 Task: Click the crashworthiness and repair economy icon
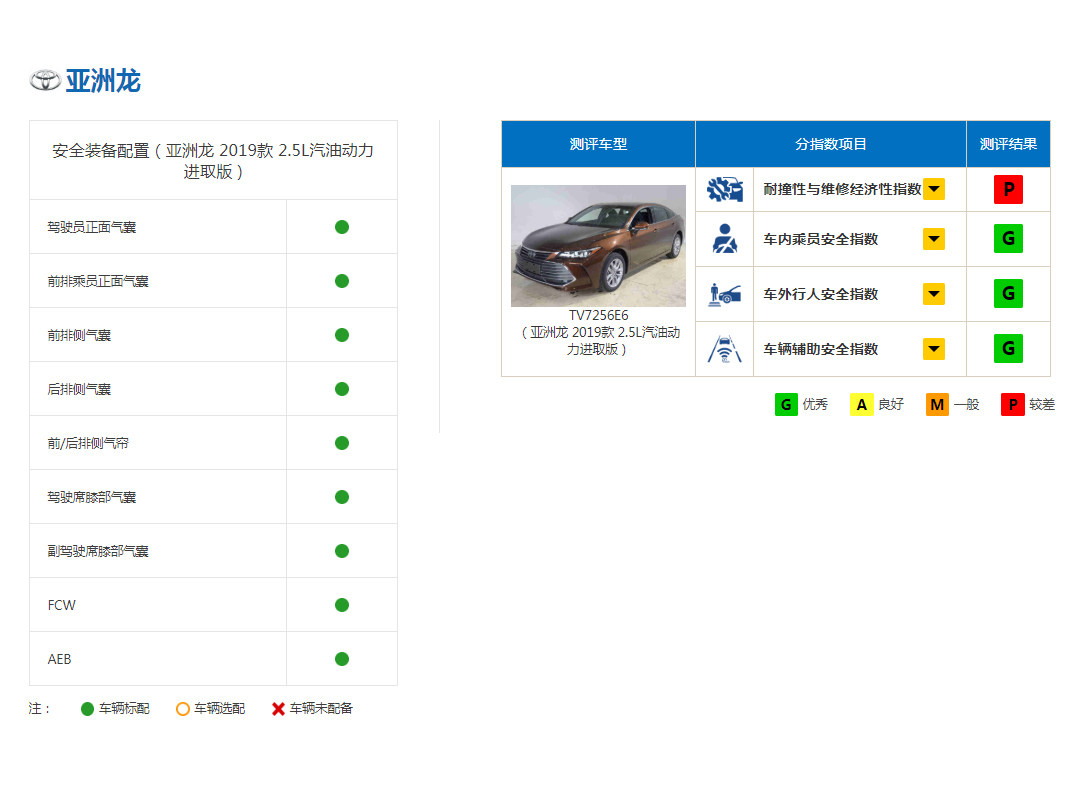pyautogui.click(x=724, y=189)
